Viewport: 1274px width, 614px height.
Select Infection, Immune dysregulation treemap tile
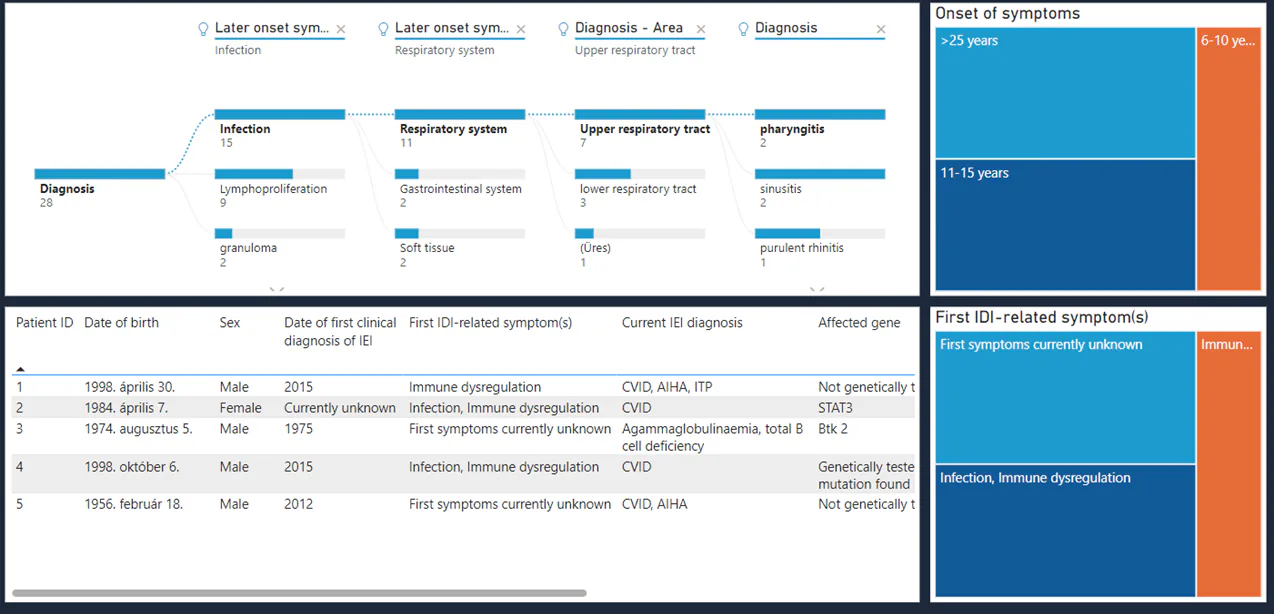point(1065,531)
